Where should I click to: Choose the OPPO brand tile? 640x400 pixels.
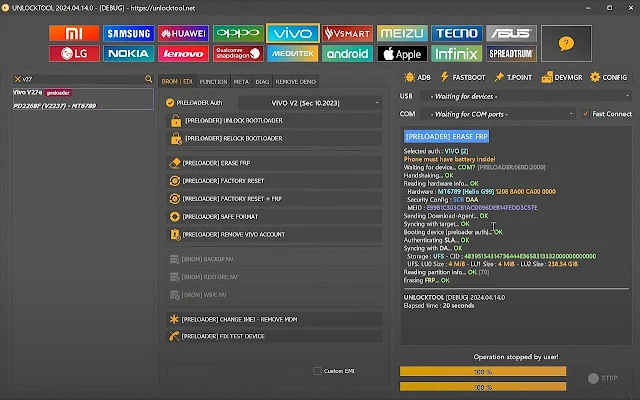238,33
